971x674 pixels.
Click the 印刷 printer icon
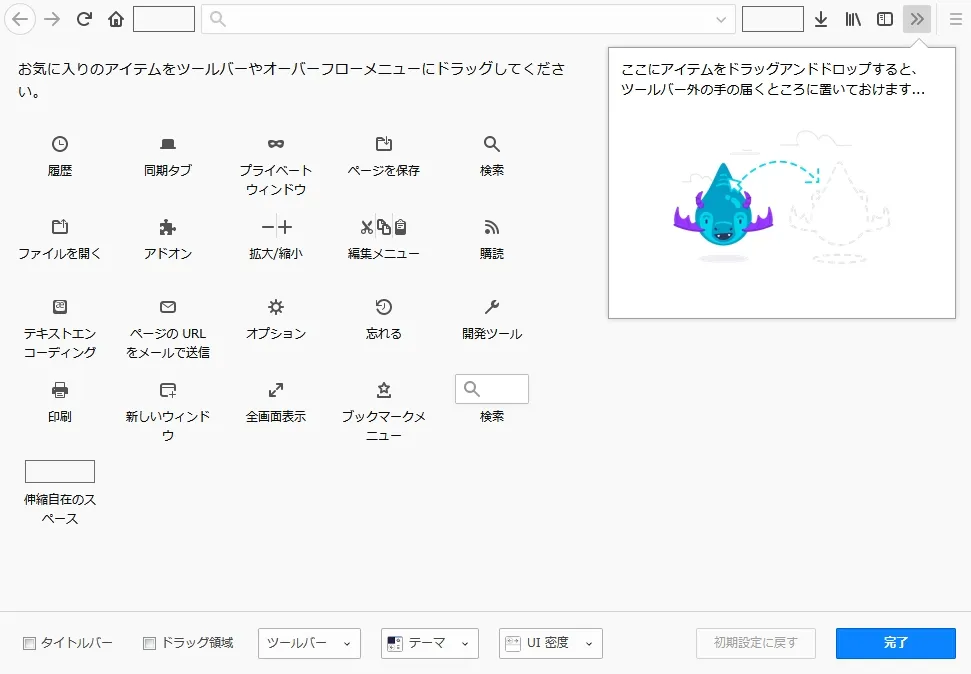pyautogui.click(x=59, y=390)
